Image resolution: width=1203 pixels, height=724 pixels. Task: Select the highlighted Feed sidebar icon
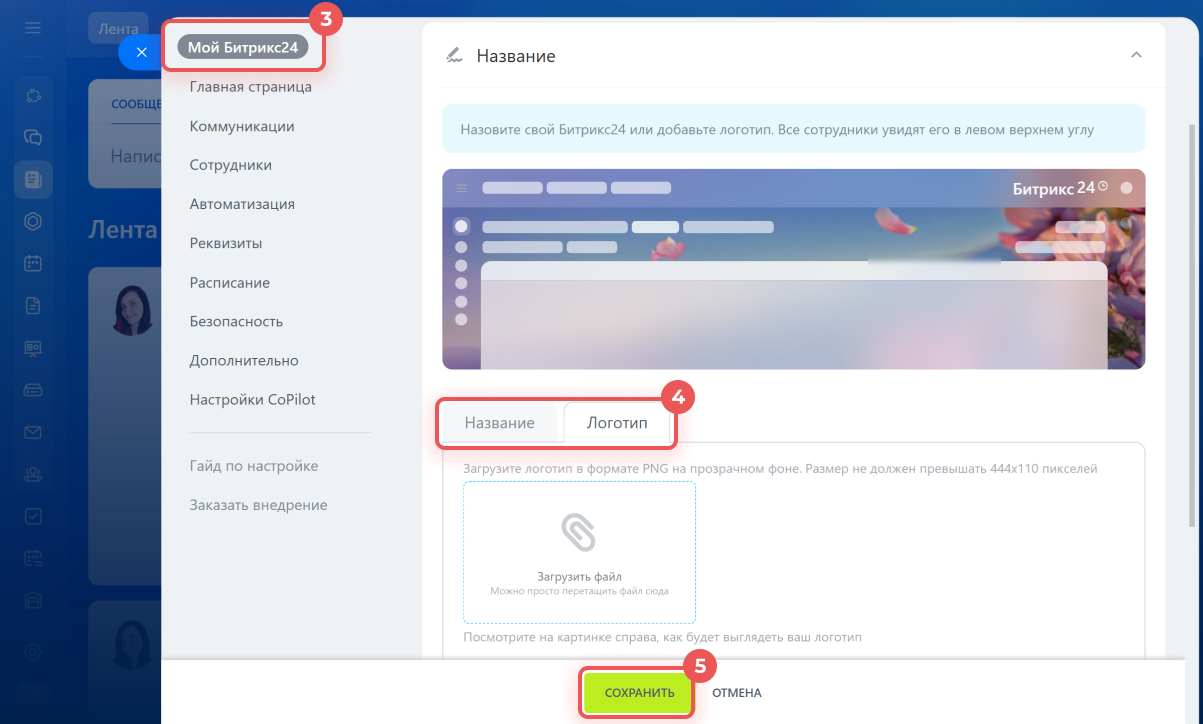(x=33, y=179)
